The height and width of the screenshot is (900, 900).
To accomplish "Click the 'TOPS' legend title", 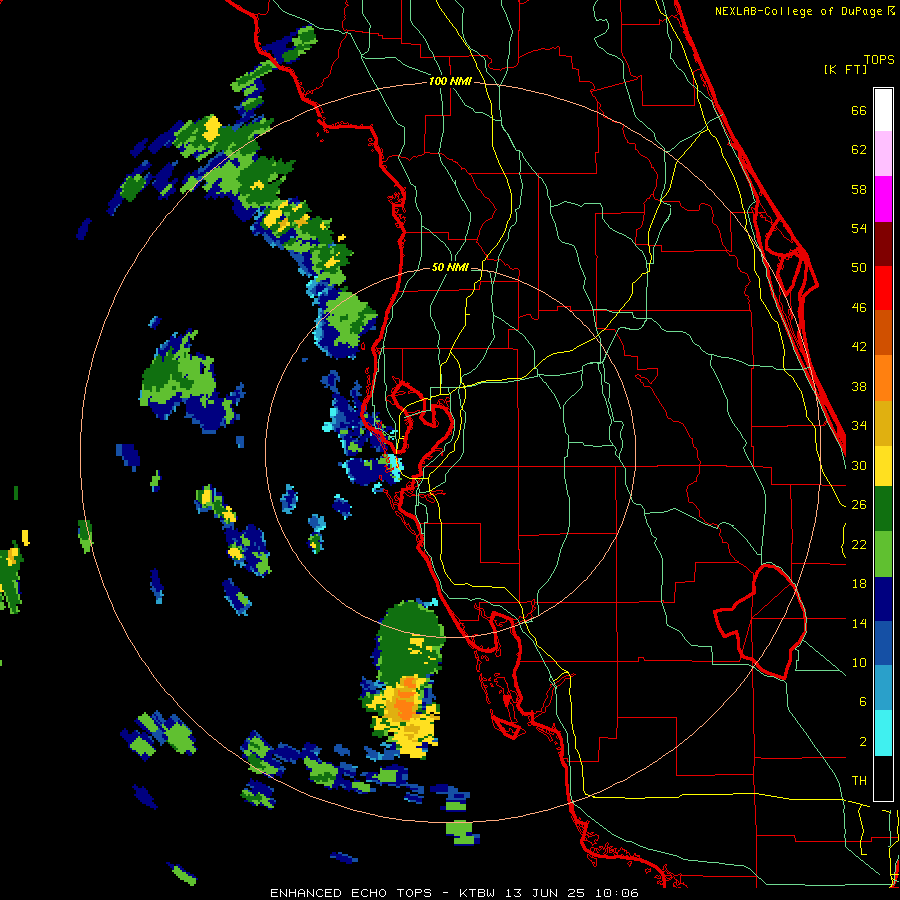I will pyautogui.click(x=879, y=59).
